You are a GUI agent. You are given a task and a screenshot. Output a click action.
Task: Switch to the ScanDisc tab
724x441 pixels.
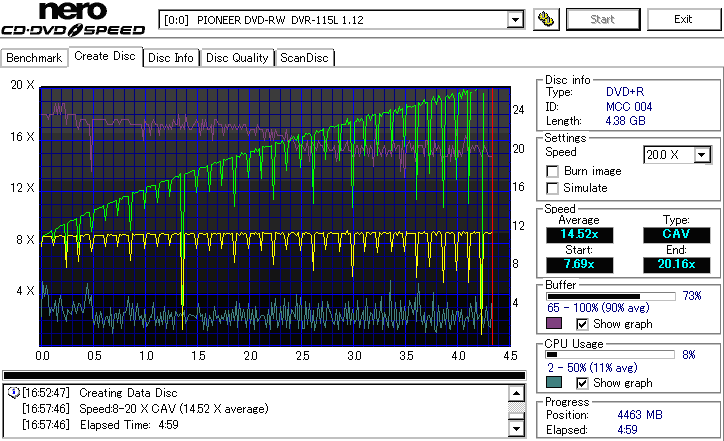[x=304, y=58]
